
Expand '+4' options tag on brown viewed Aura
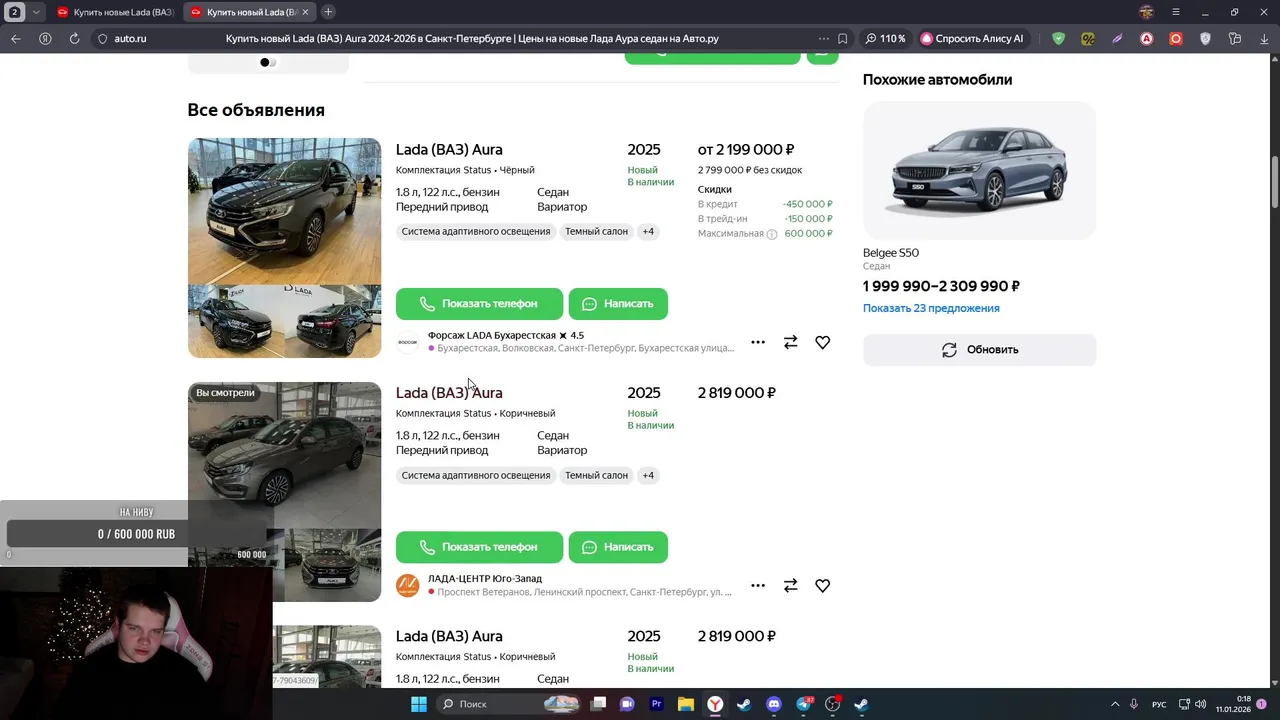(x=648, y=476)
